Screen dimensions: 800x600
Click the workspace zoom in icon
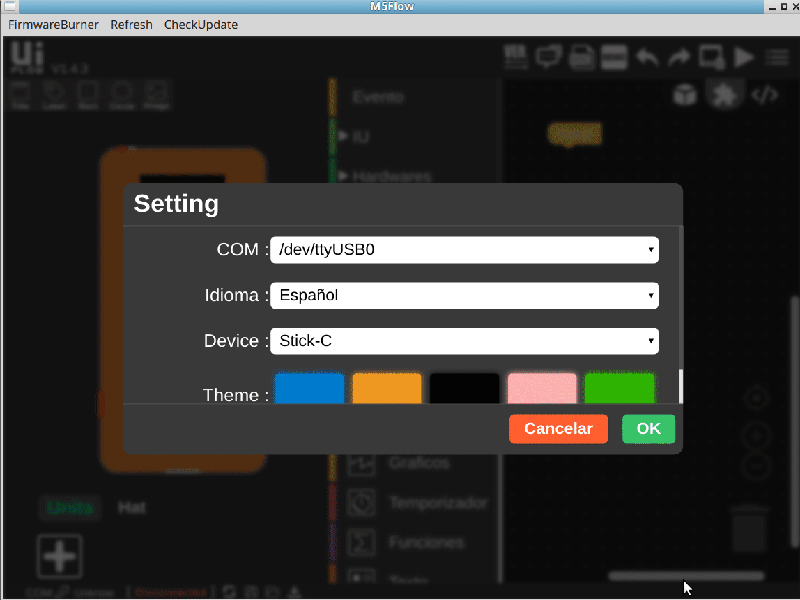(756, 436)
